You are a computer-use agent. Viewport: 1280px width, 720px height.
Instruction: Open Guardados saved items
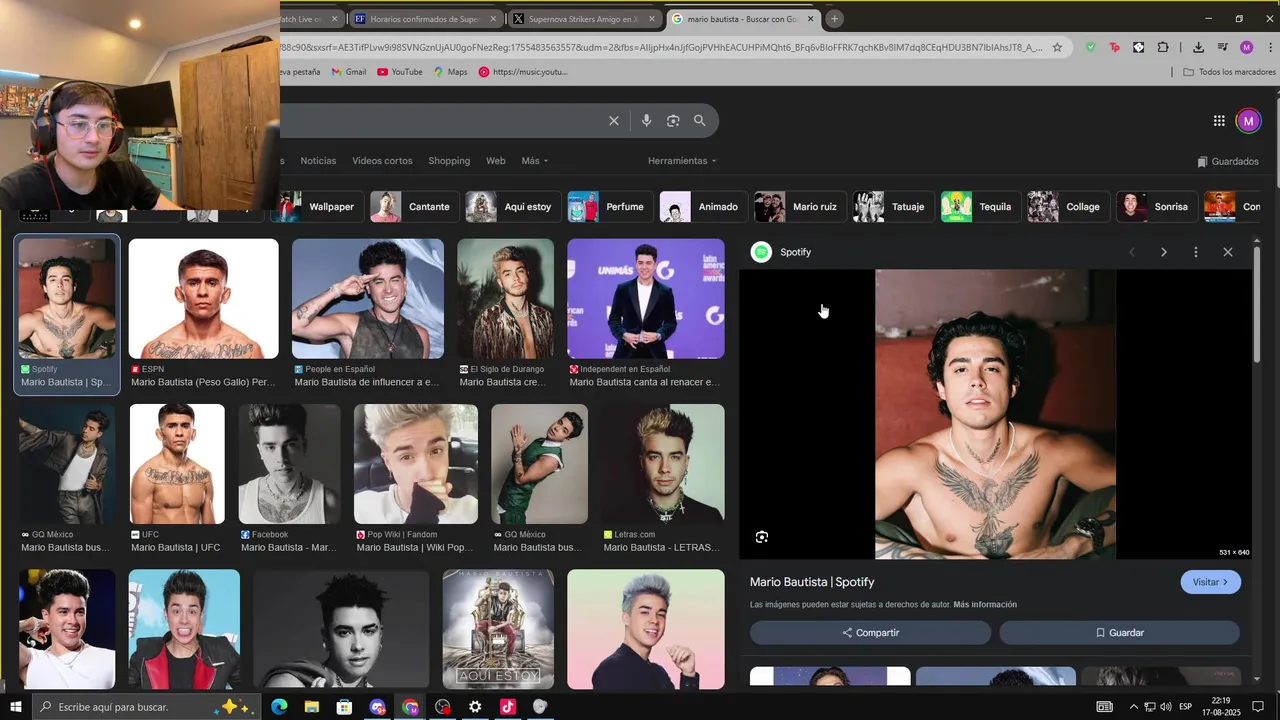pos(1228,161)
